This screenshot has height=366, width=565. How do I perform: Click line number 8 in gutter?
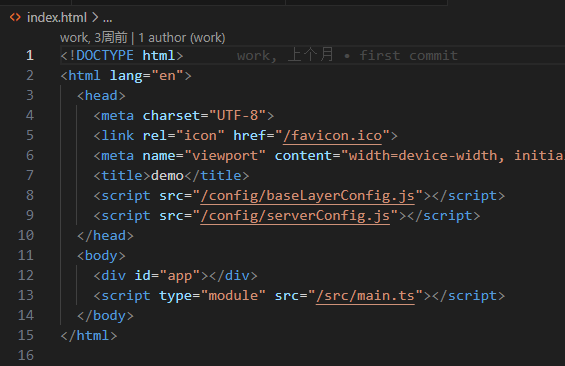pos(30,196)
